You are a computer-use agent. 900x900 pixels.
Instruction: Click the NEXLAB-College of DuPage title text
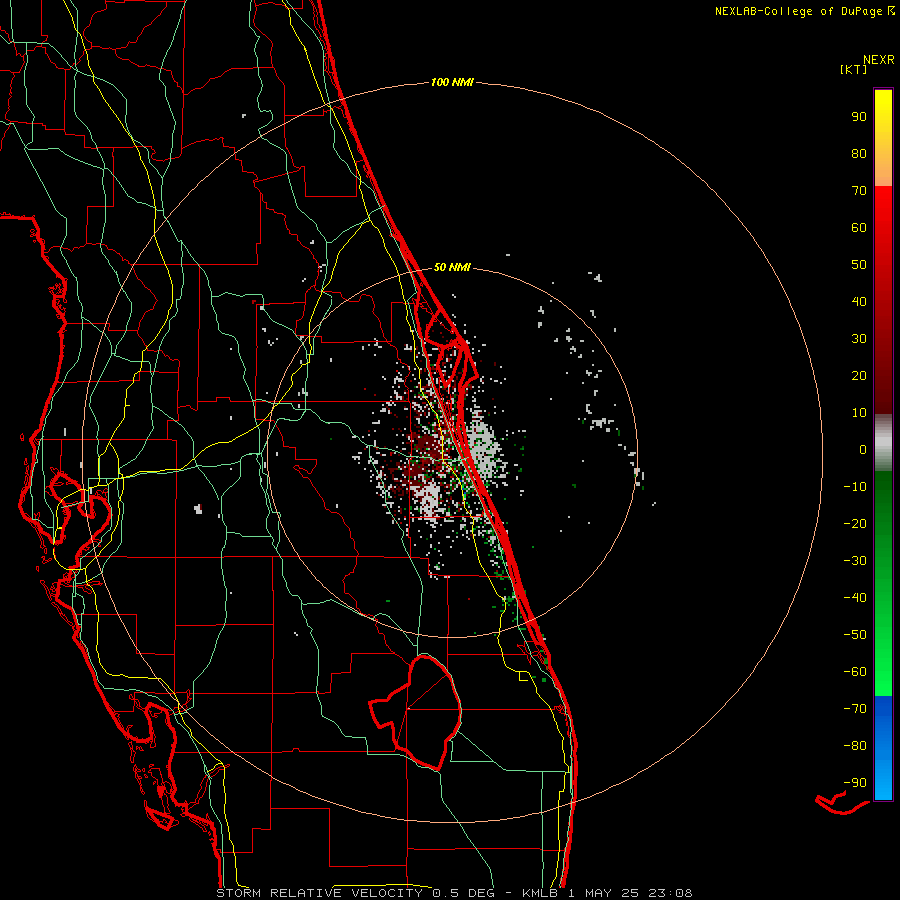[805, 11]
